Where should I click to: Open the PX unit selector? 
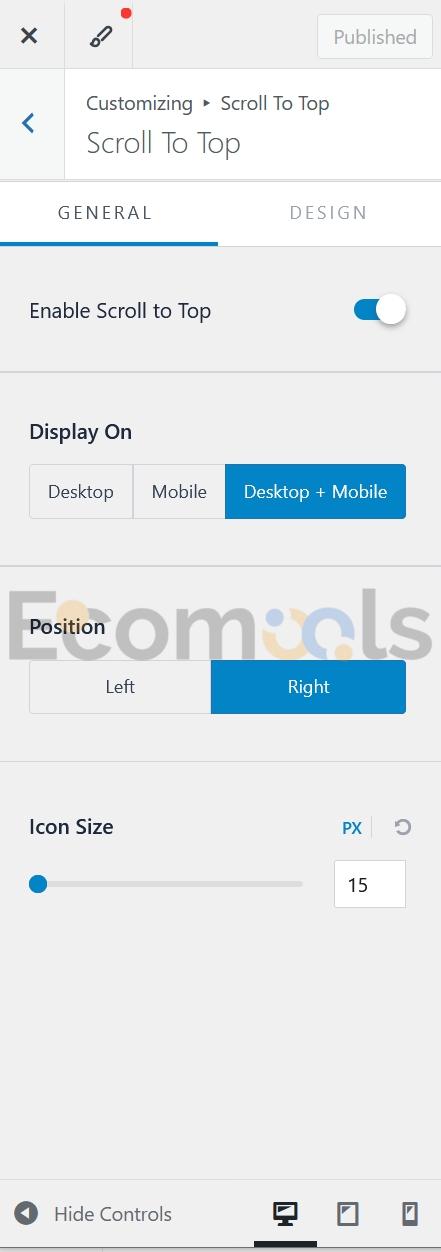[x=352, y=828]
